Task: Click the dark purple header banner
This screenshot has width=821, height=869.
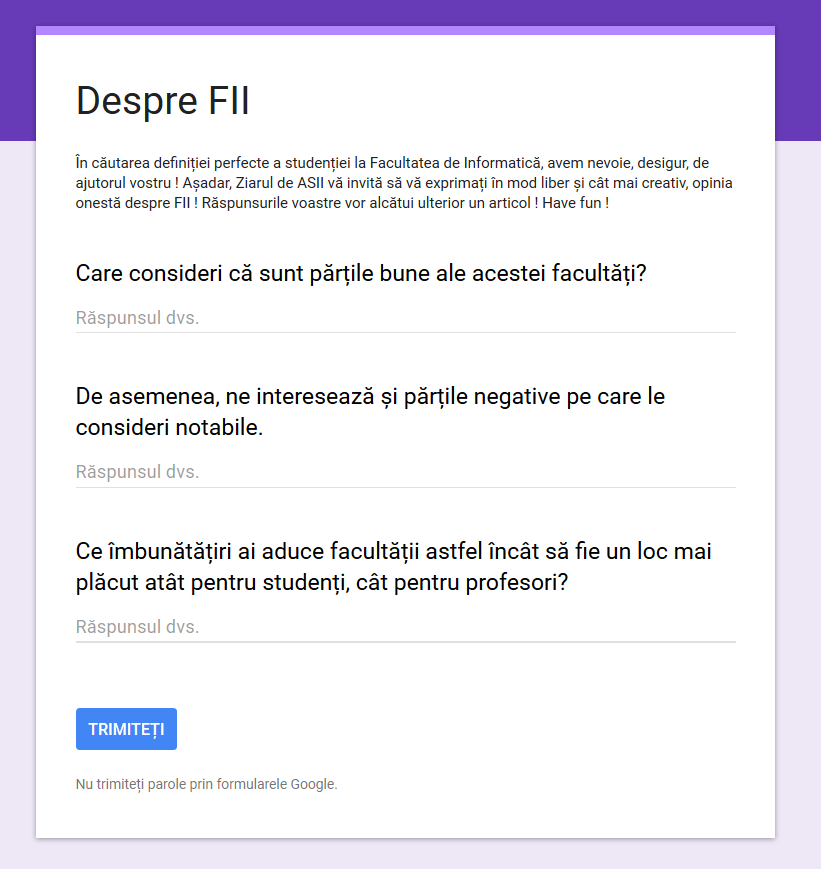Action: tap(410, 12)
